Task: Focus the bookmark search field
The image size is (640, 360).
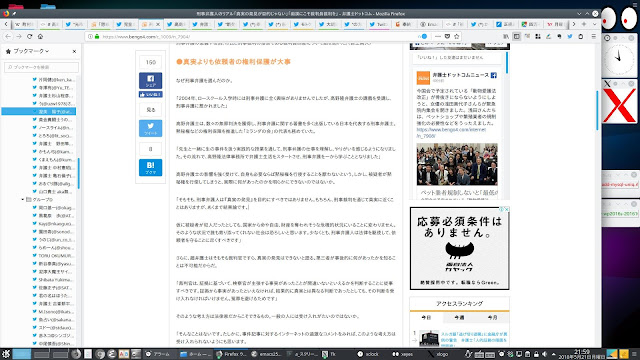Action: [41, 67]
